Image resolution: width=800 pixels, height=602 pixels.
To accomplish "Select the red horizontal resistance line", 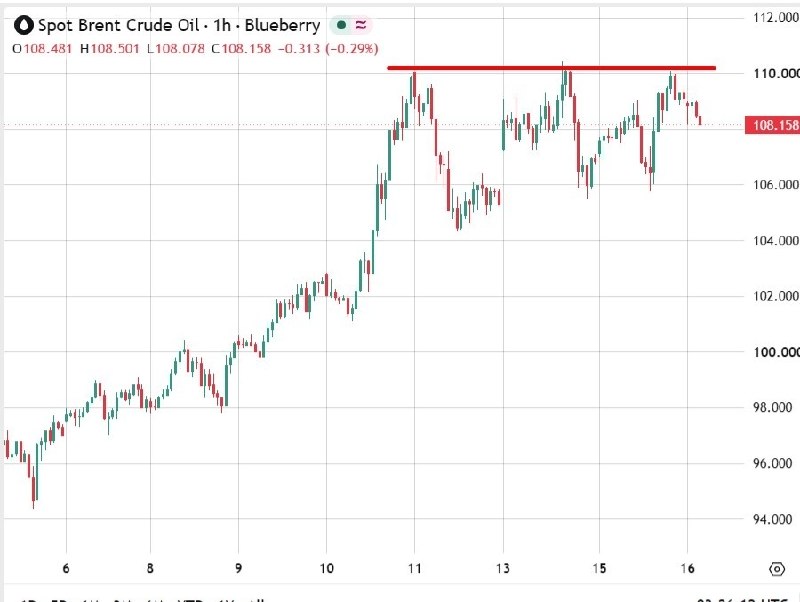I will tap(552, 67).
